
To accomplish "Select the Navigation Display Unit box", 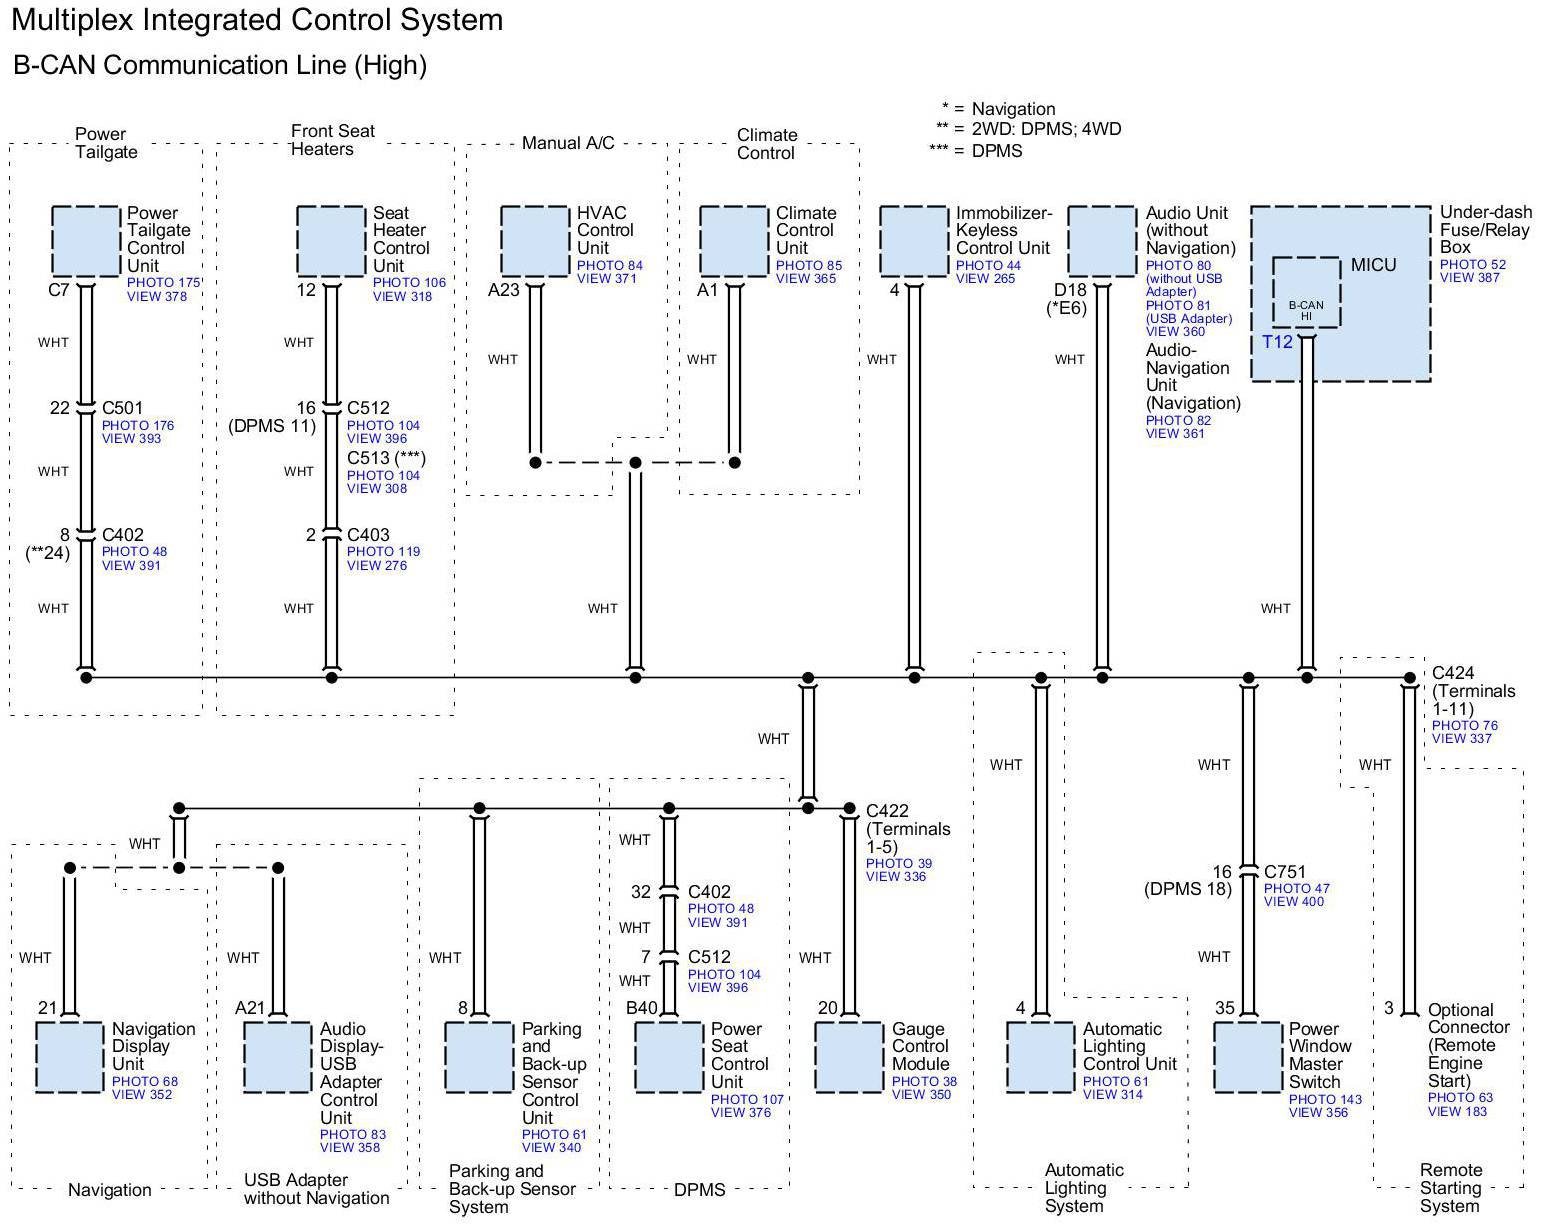I will pyautogui.click(x=69, y=1057).
